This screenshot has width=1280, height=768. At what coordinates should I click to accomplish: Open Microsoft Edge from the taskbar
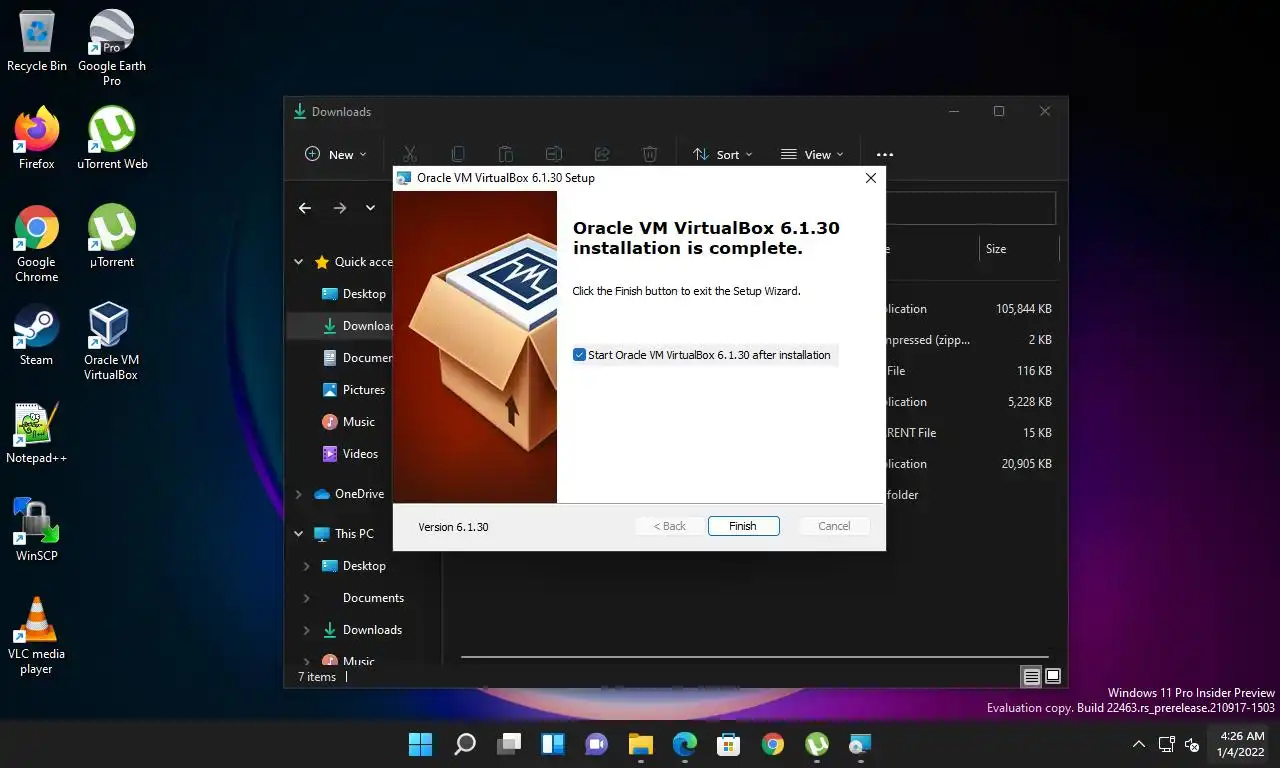[685, 744]
